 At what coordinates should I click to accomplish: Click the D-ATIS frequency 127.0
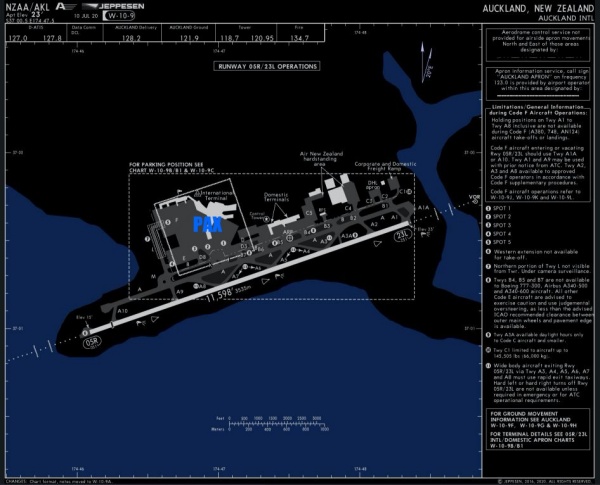pyautogui.click(x=16, y=36)
